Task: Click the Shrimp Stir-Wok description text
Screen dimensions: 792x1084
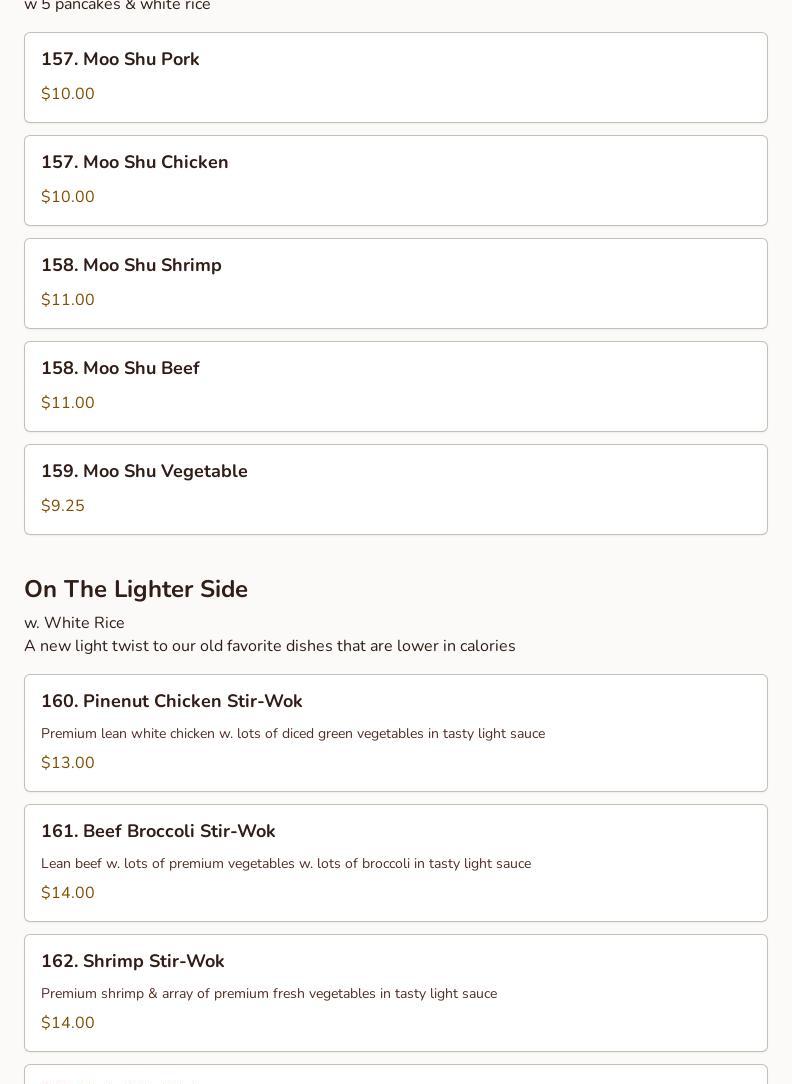Action: point(269,994)
